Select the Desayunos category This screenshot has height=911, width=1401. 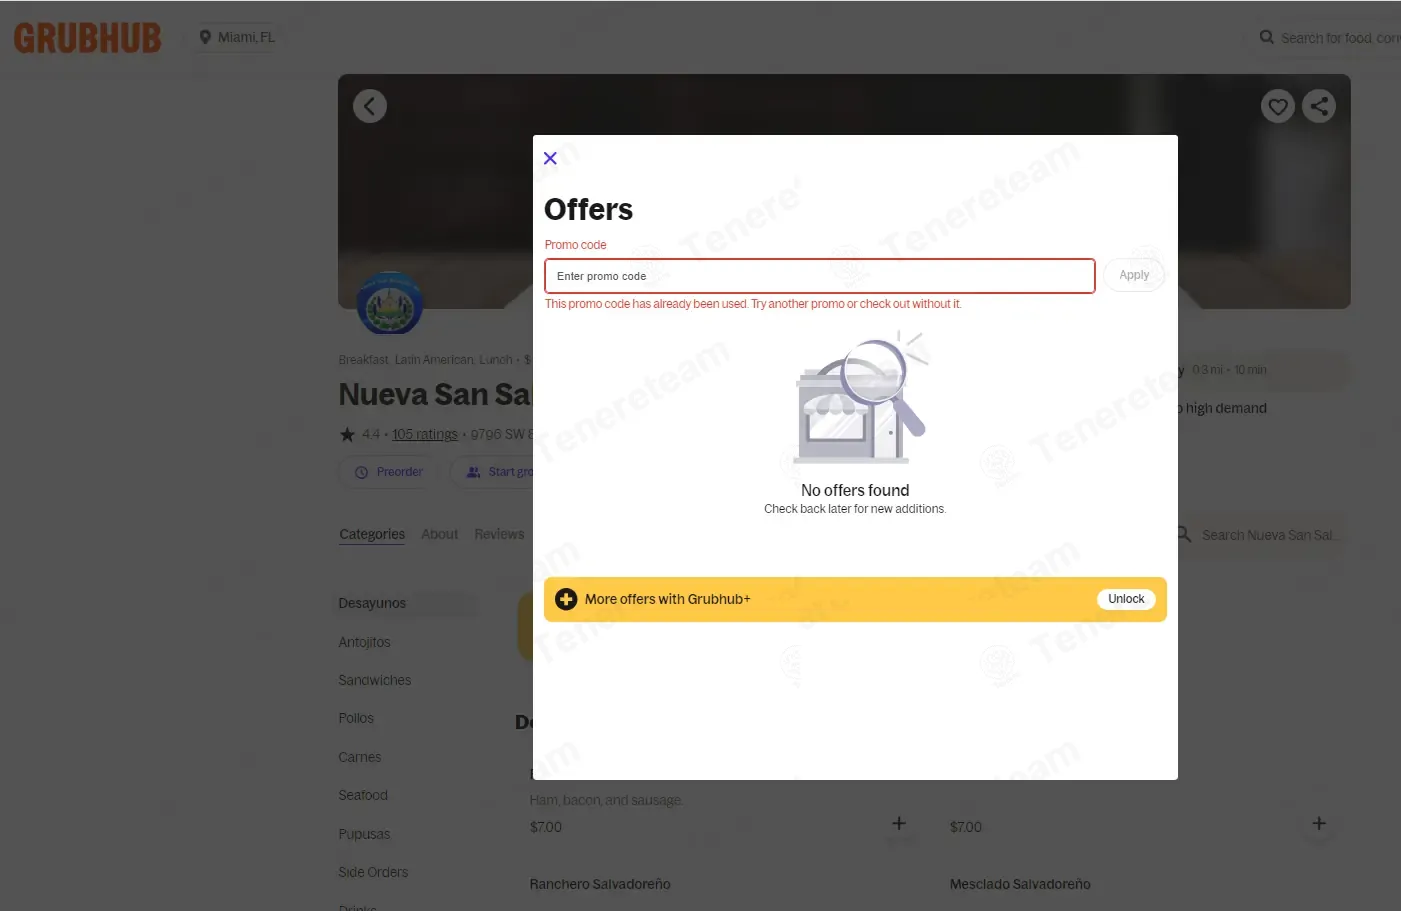[372, 603]
